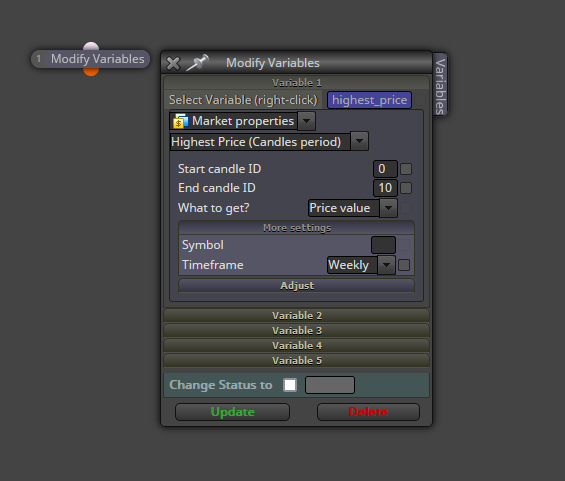Click the What to get? label
This screenshot has height=481, width=565.
pyautogui.click(x=214, y=208)
